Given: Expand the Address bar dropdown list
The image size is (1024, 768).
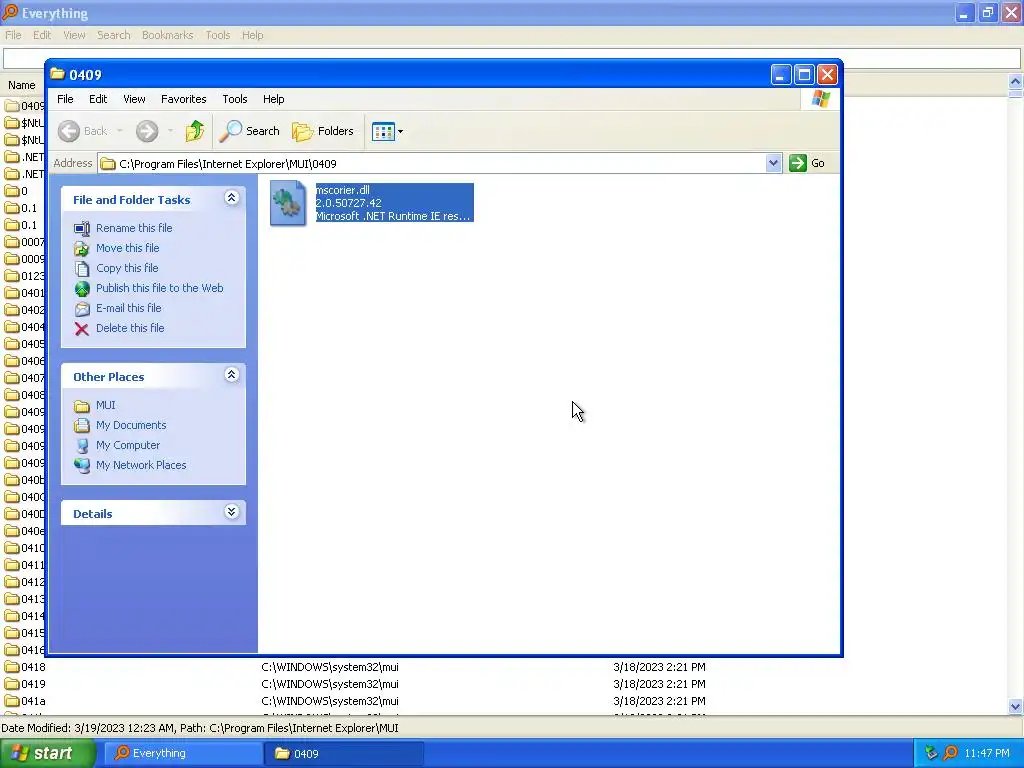Looking at the screenshot, I should 773,163.
